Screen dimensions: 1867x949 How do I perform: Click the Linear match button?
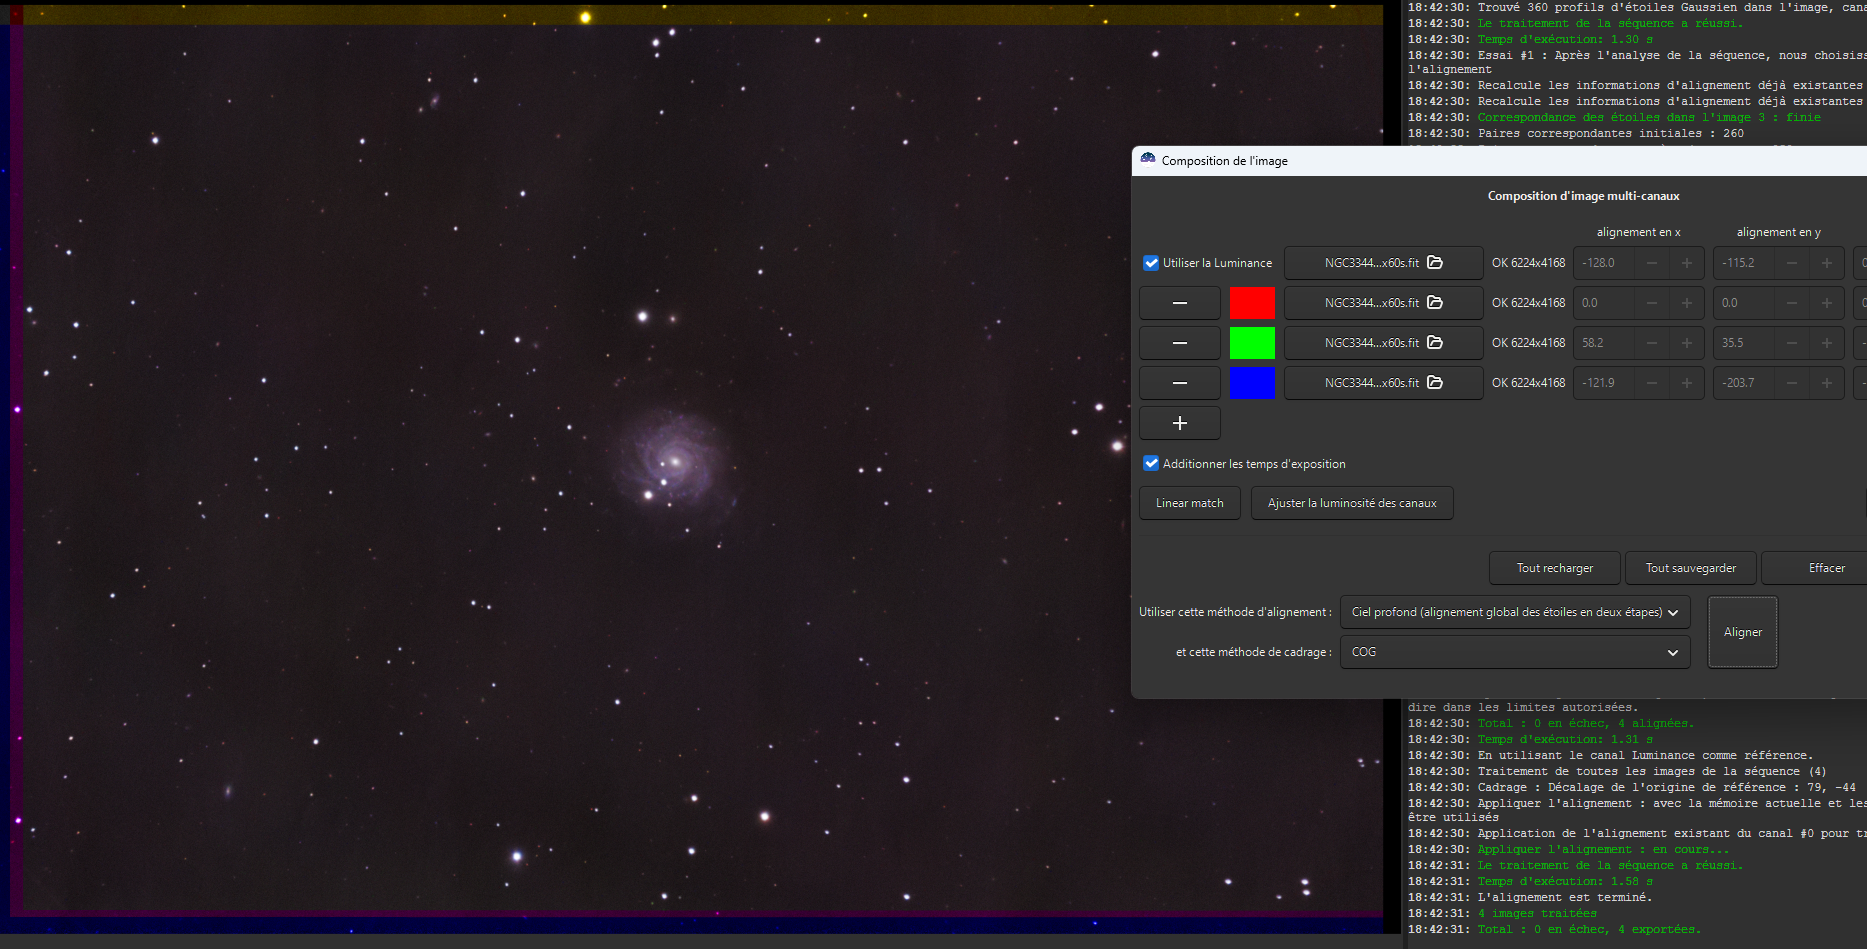(1190, 503)
